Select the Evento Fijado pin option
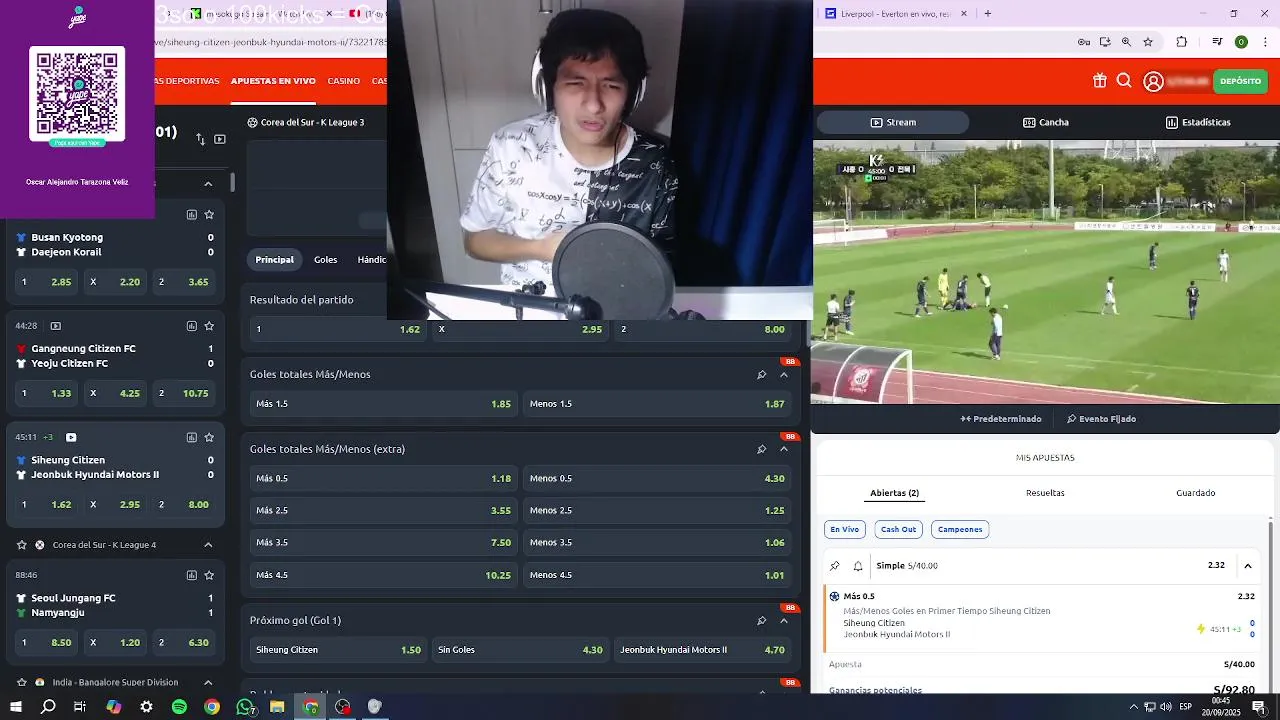This screenshot has height=720, width=1280. click(1101, 419)
